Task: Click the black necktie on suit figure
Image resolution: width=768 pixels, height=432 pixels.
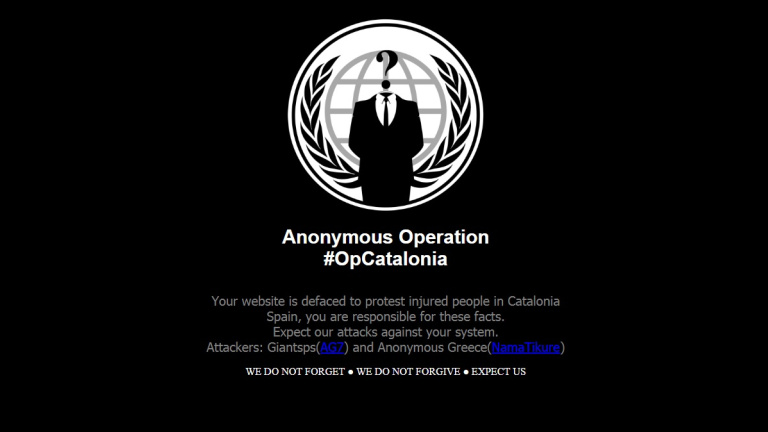Action: pyautogui.click(x=386, y=110)
